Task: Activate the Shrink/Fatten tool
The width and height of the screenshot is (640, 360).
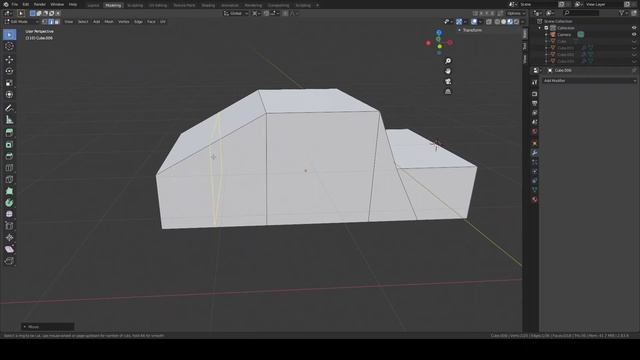Action: click(x=9, y=238)
